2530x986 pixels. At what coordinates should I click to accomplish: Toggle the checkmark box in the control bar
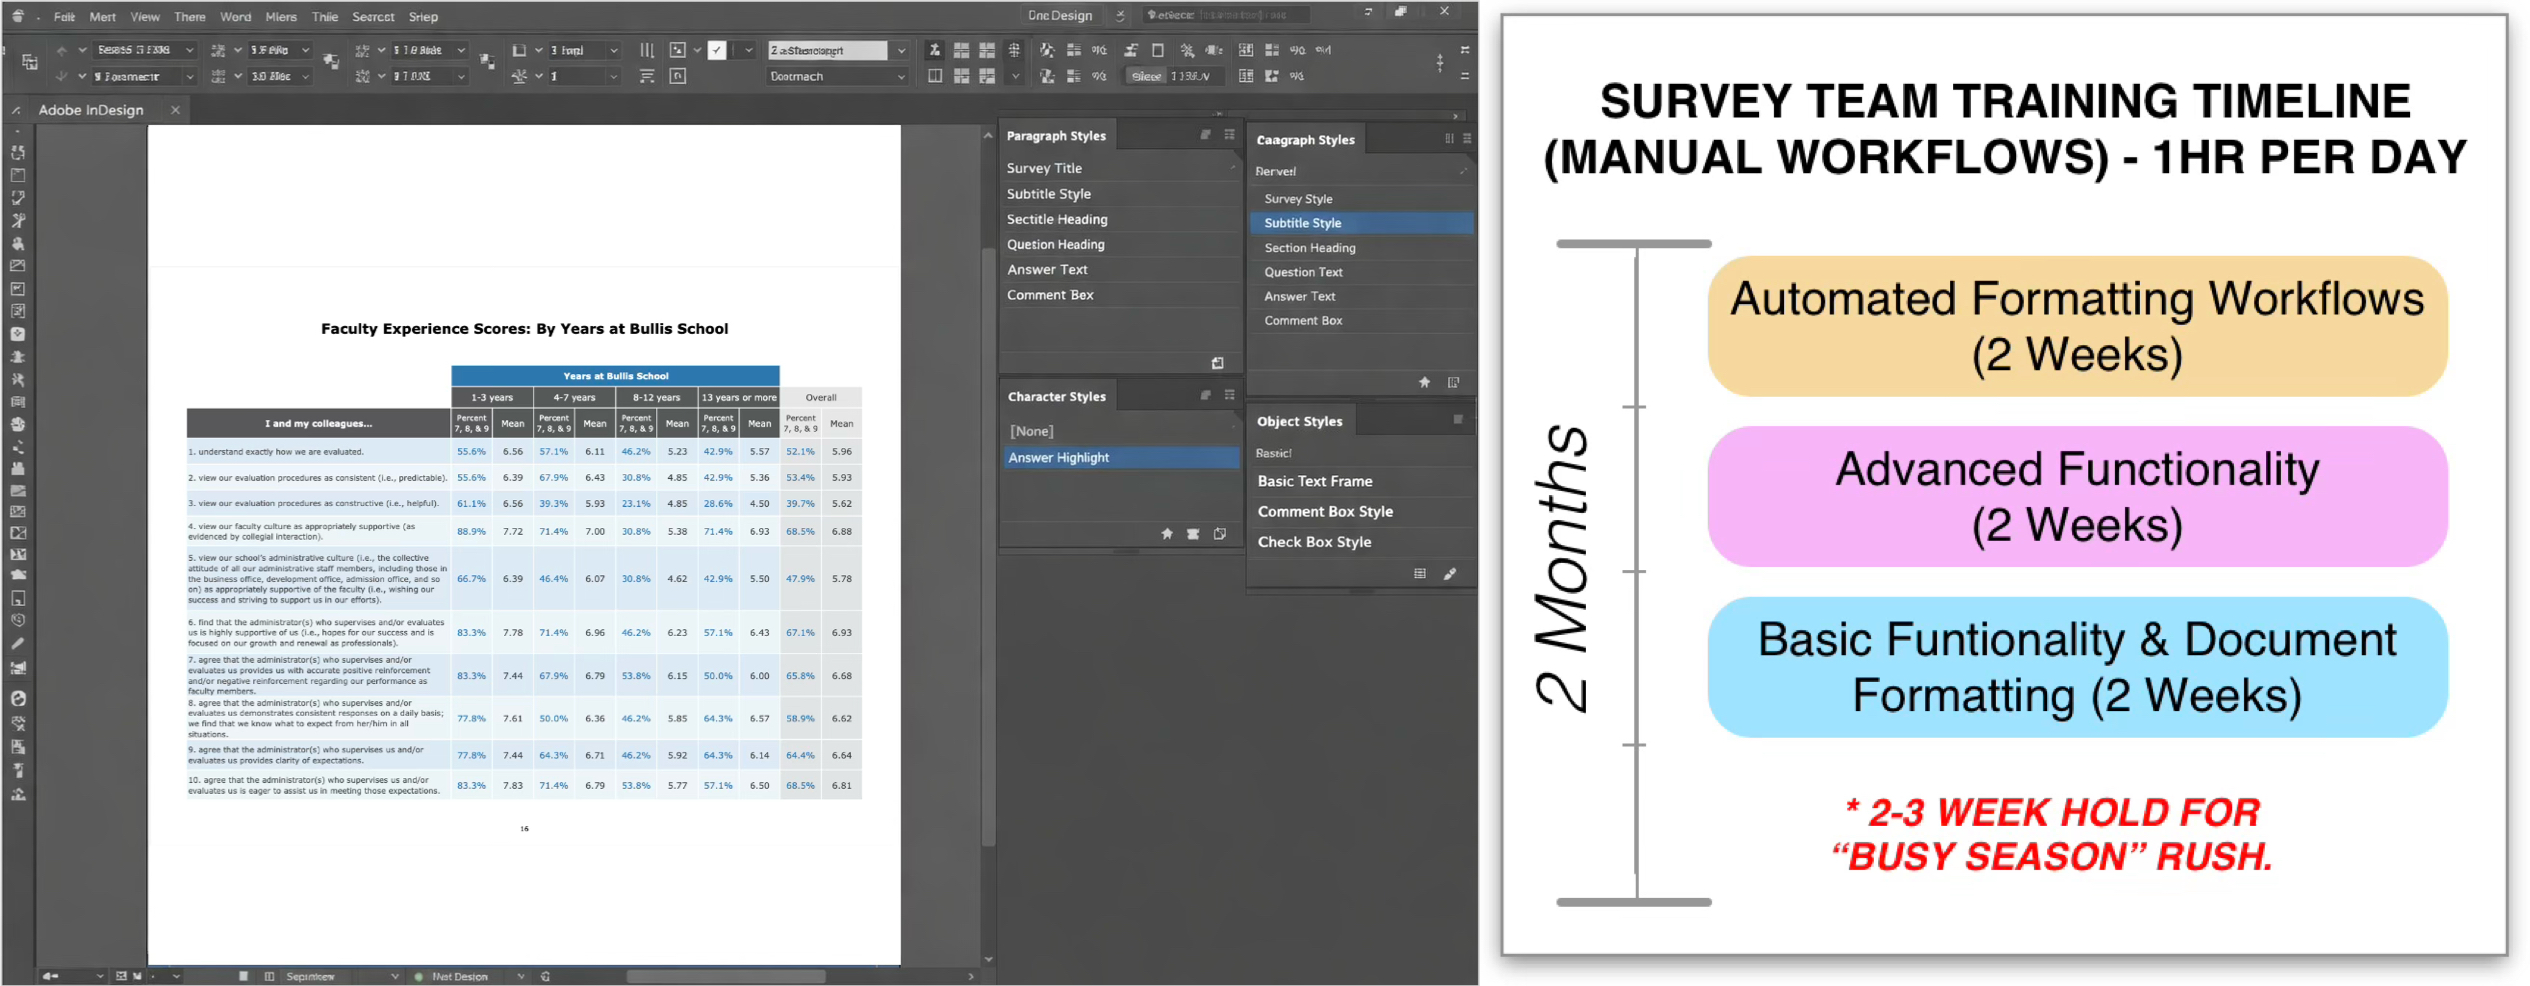(717, 50)
